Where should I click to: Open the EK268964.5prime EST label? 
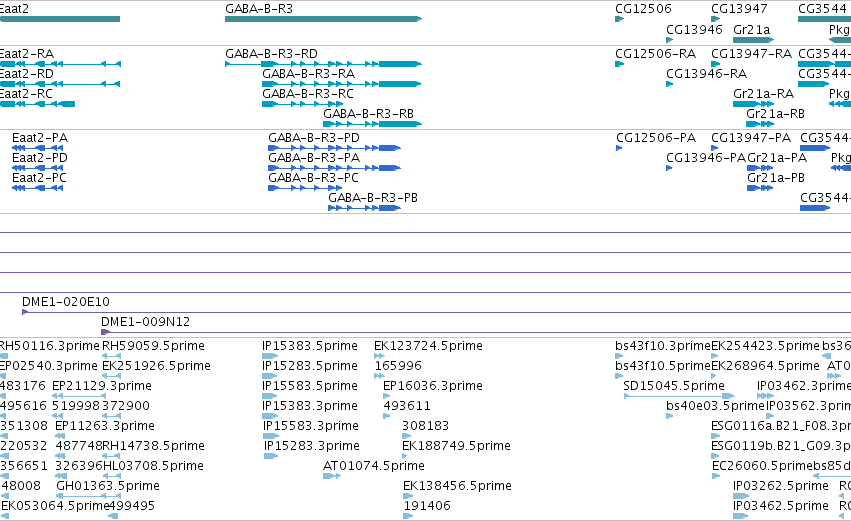[765, 366]
